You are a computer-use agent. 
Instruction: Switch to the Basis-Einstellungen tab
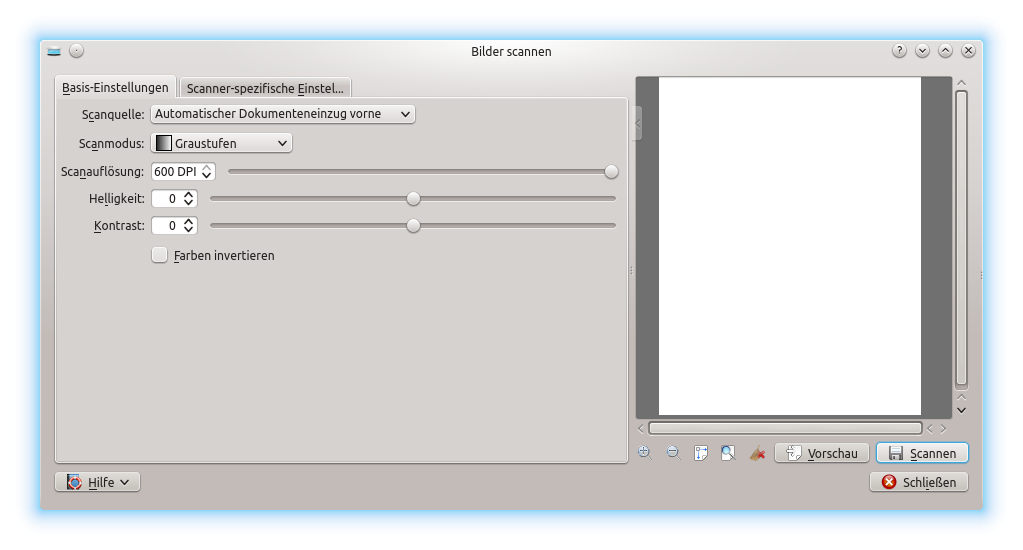[115, 87]
